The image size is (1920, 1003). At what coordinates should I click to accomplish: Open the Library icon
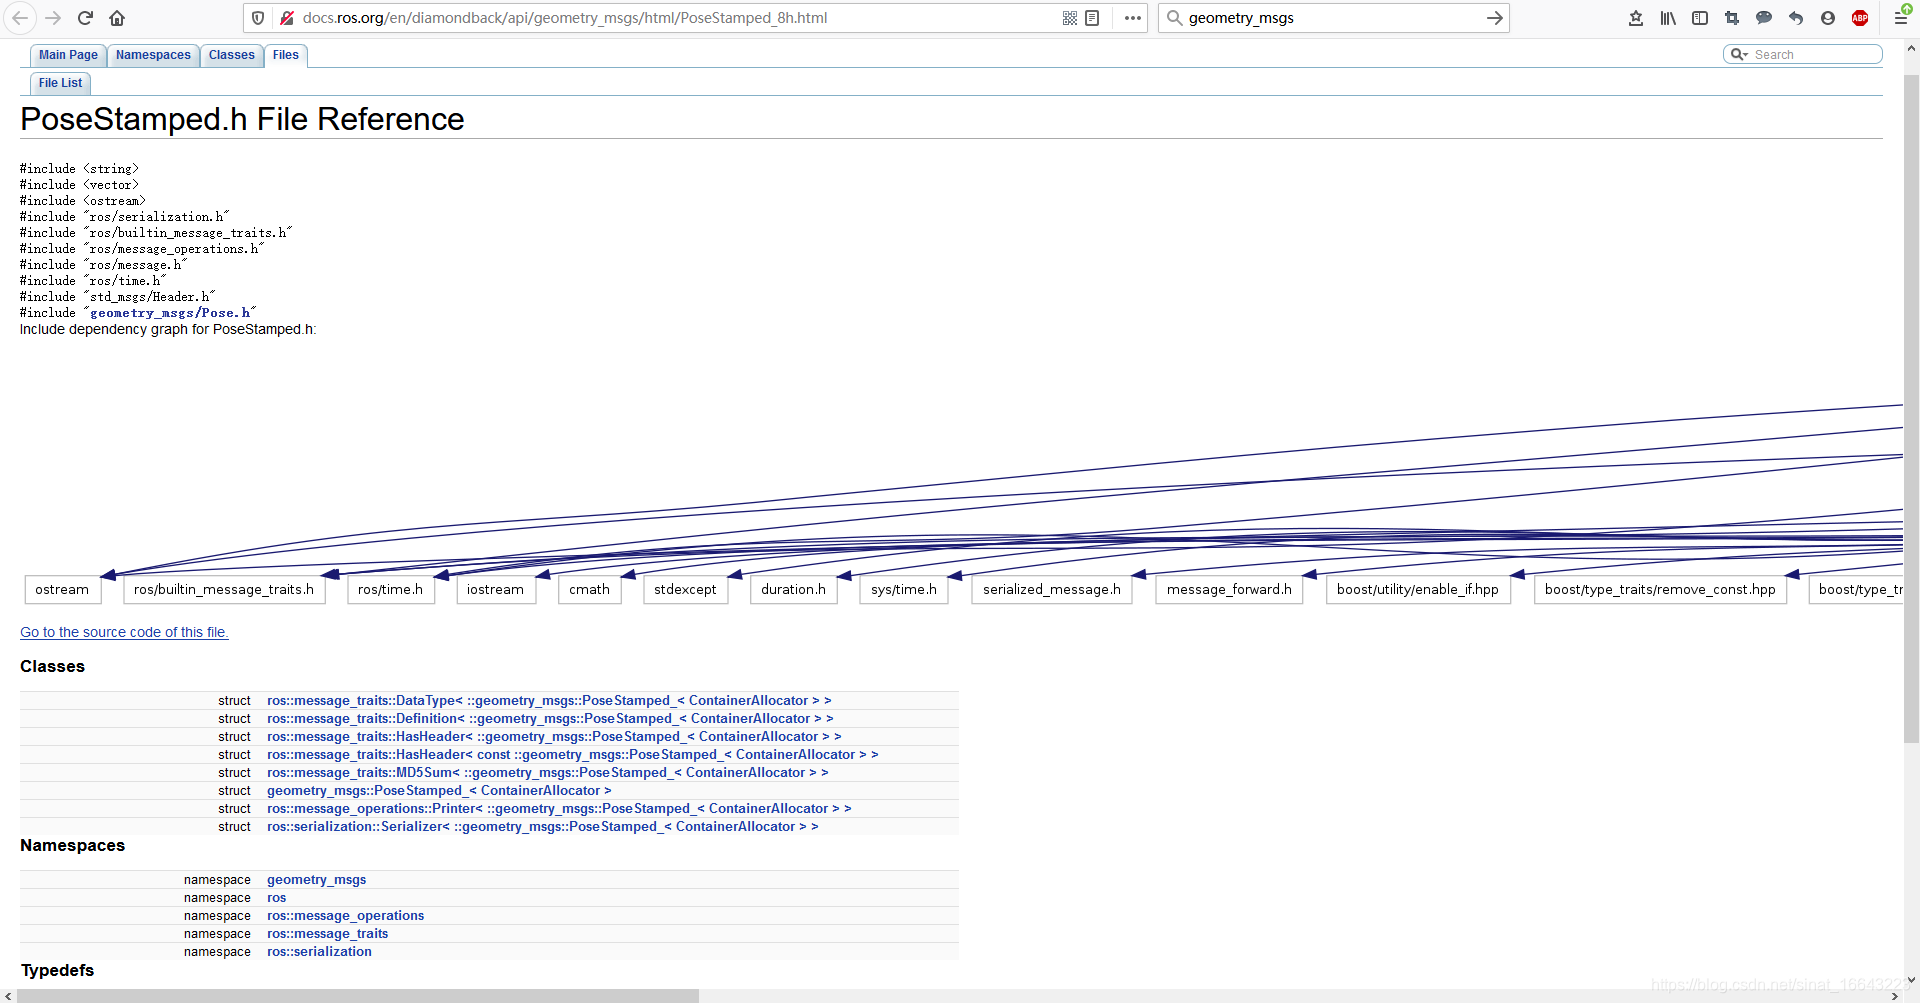tap(1668, 18)
